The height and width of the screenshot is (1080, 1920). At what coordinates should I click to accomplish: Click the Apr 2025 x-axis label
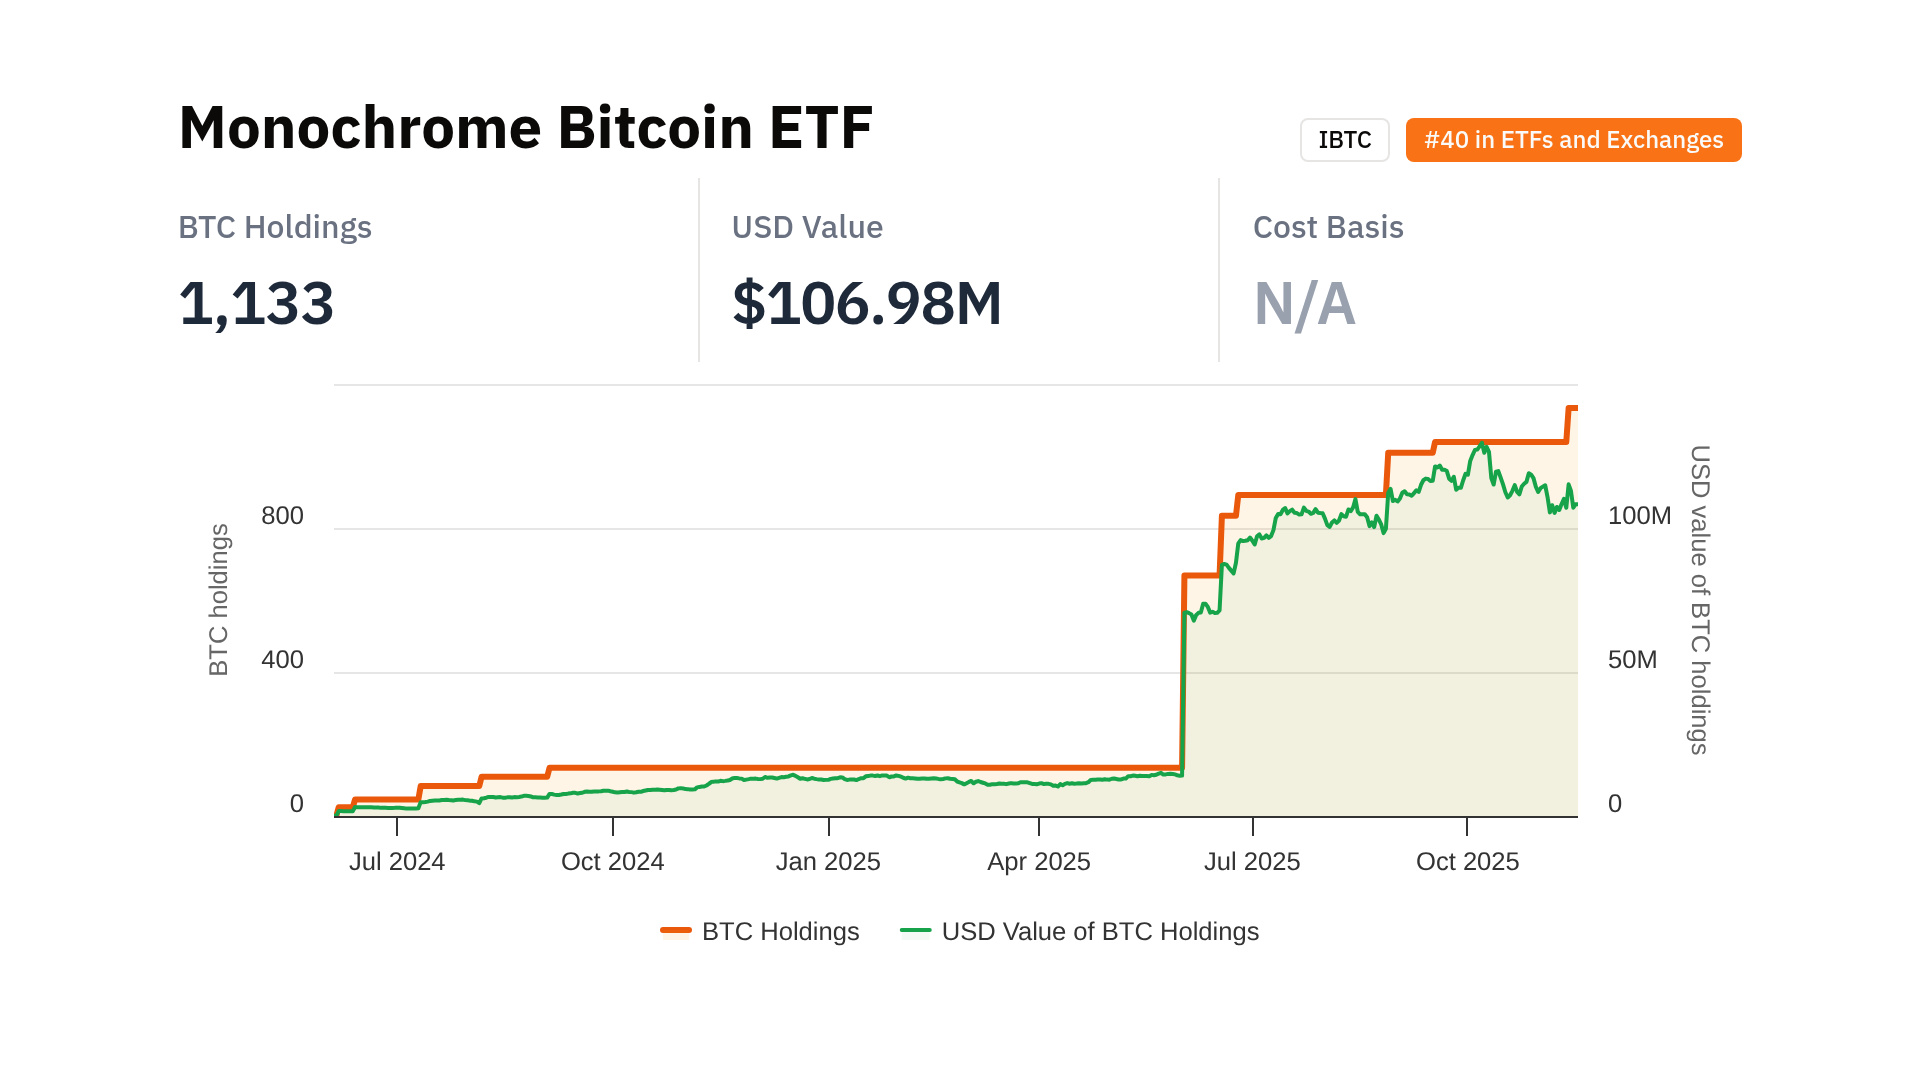click(1038, 861)
